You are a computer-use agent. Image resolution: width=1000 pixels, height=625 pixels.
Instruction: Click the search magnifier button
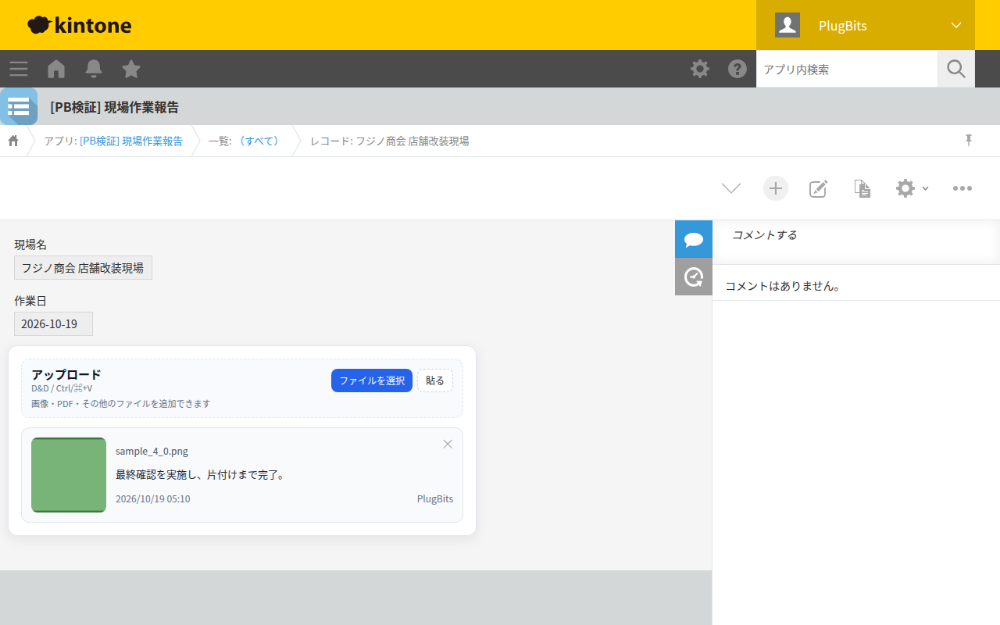pyautogui.click(x=955, y=69)
